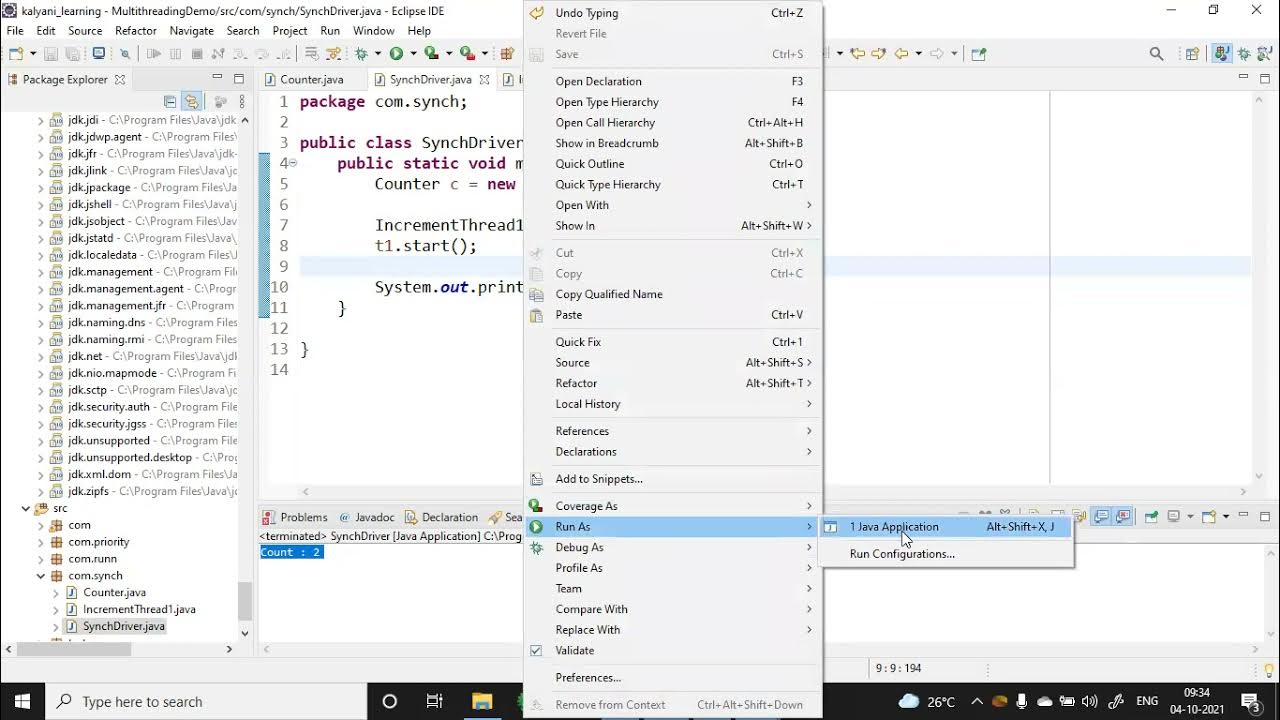Image resolution: width=1280 pixels, height=720 pixels.
Task: Toggle Show Console on Standard Out
Action: [x=1101, y=517]
